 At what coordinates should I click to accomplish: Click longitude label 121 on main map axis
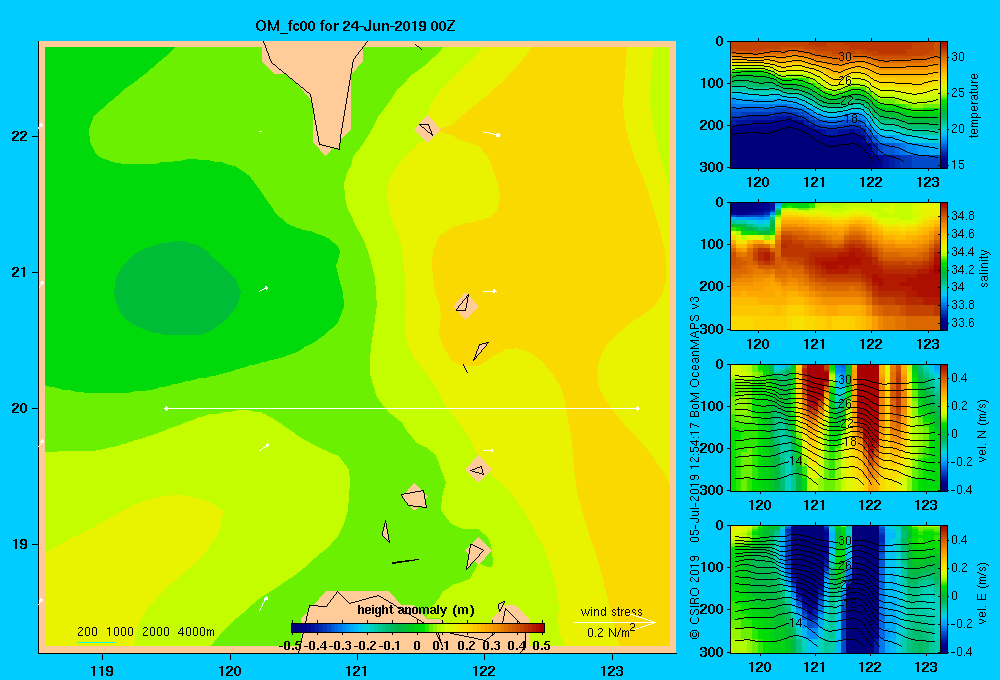click(x=357, y=670)
